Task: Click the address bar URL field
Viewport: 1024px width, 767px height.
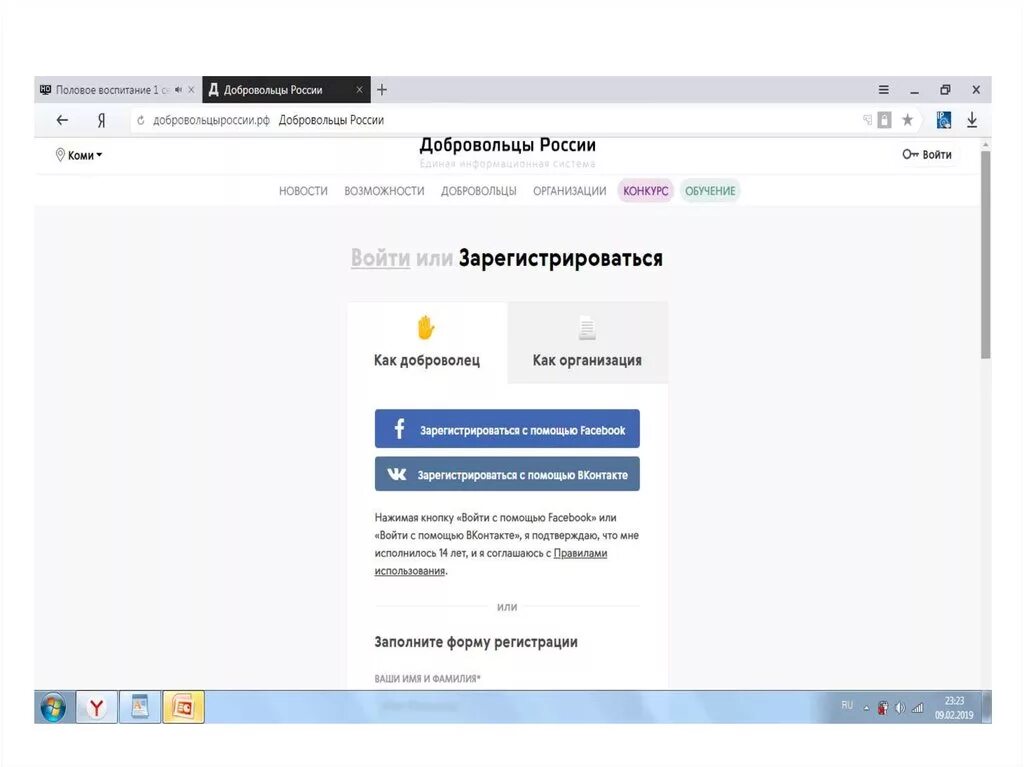Action: click(x=496, y=120)
